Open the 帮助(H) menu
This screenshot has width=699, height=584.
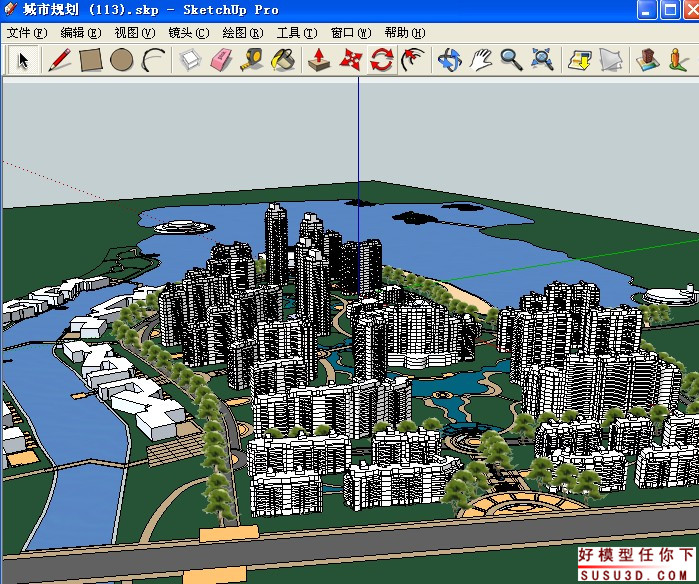[x=405, y=33]
